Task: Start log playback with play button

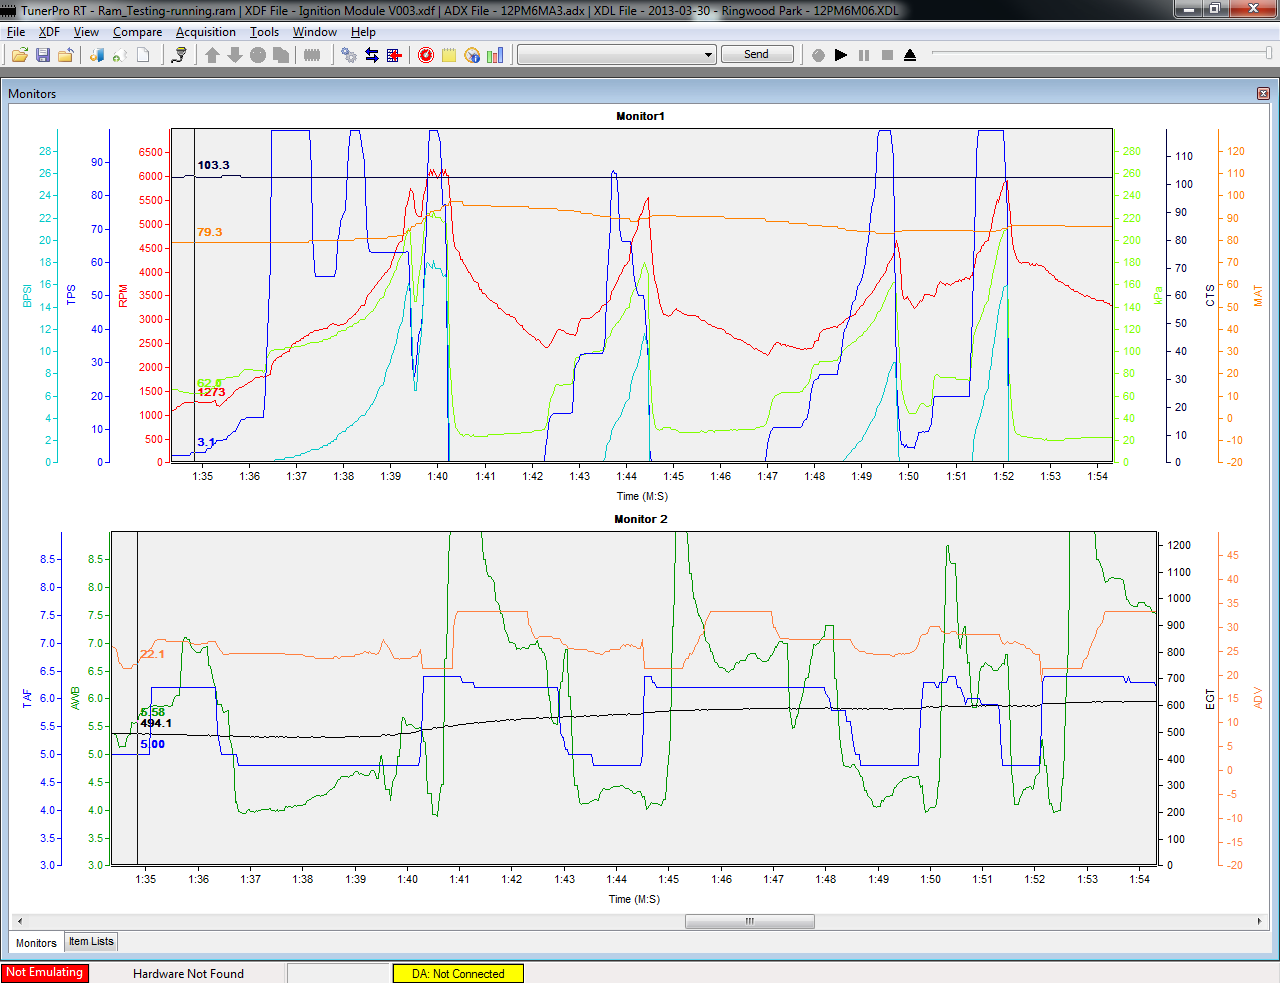Action: pos(841,55)
